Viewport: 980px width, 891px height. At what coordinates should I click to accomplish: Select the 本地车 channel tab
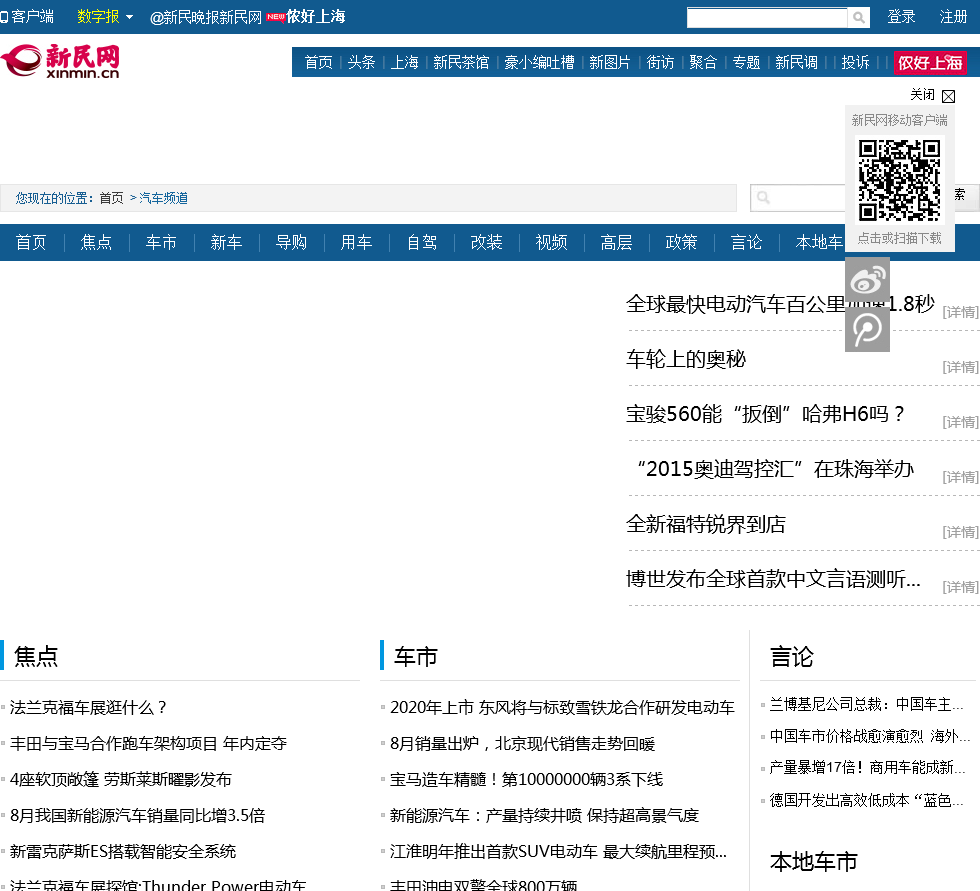[x=819, y=242]
